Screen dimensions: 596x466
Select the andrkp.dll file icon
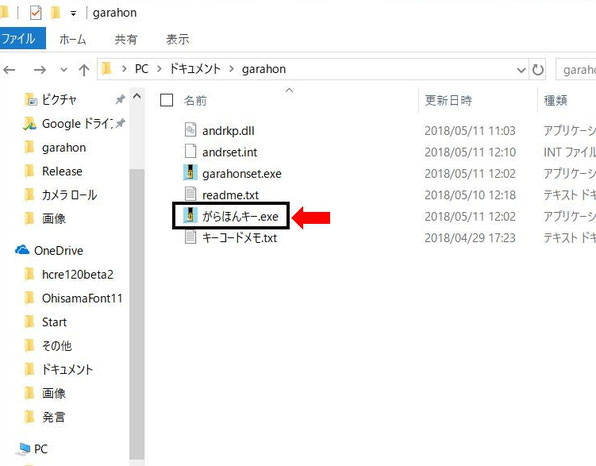click(x=190, y=130)
